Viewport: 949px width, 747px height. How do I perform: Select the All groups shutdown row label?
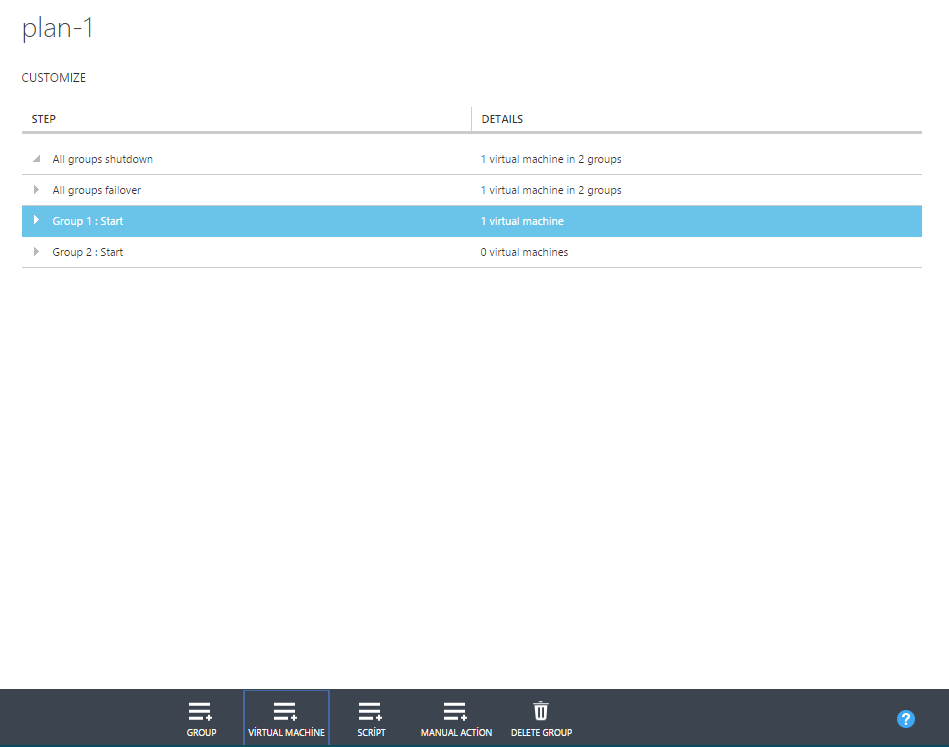pyautogui.click(x=102, y=159)
